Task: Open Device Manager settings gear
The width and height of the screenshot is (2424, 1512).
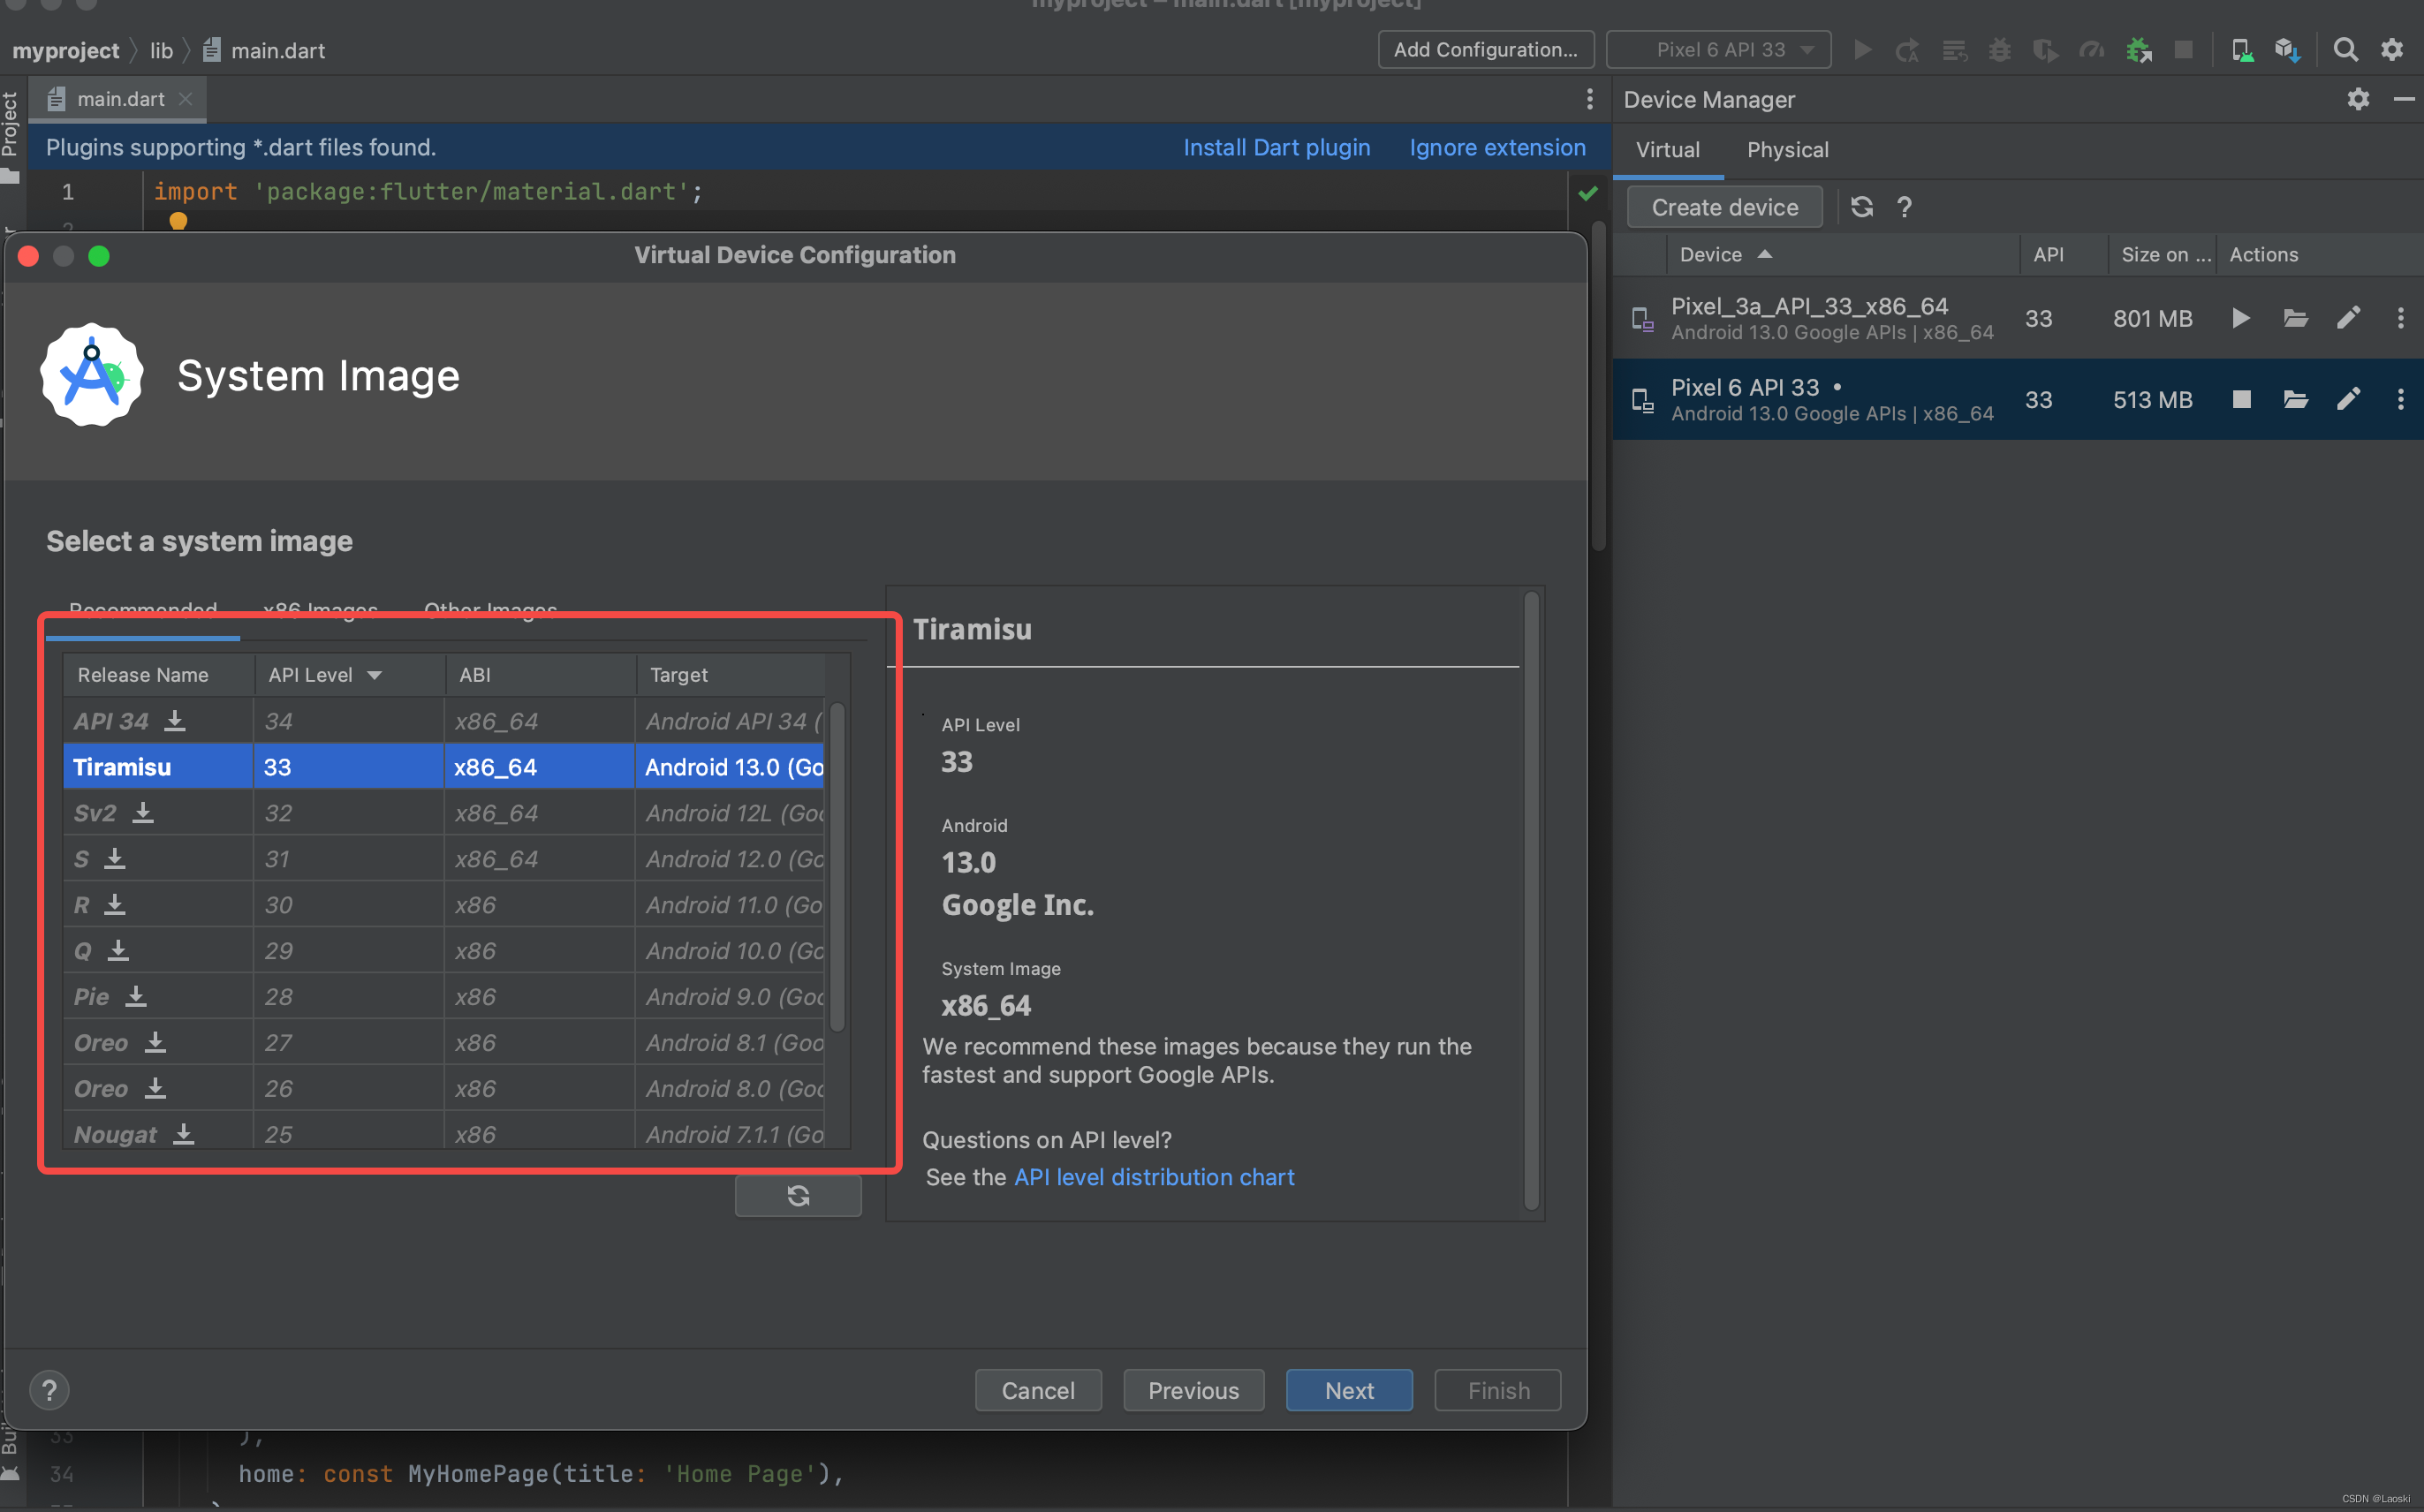Action: (2358, 99)
